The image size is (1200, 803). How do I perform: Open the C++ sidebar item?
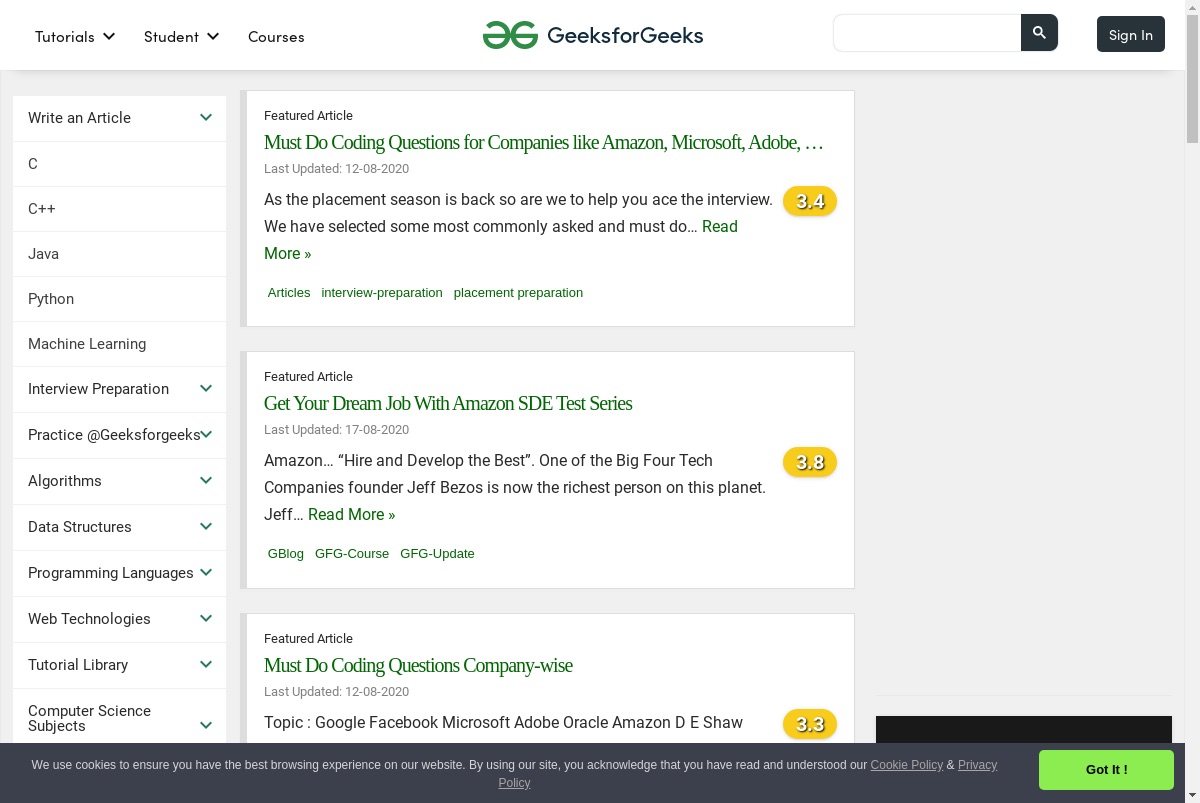tap(119, 209)
